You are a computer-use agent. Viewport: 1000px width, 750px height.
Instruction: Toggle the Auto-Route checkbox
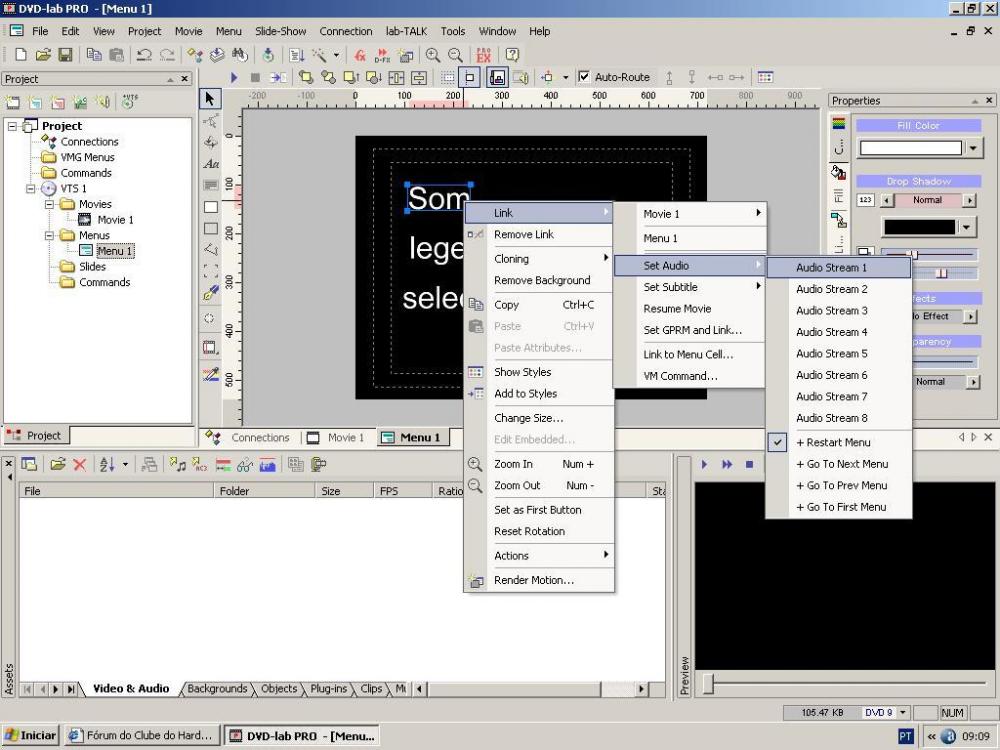(x=585, y=77)
